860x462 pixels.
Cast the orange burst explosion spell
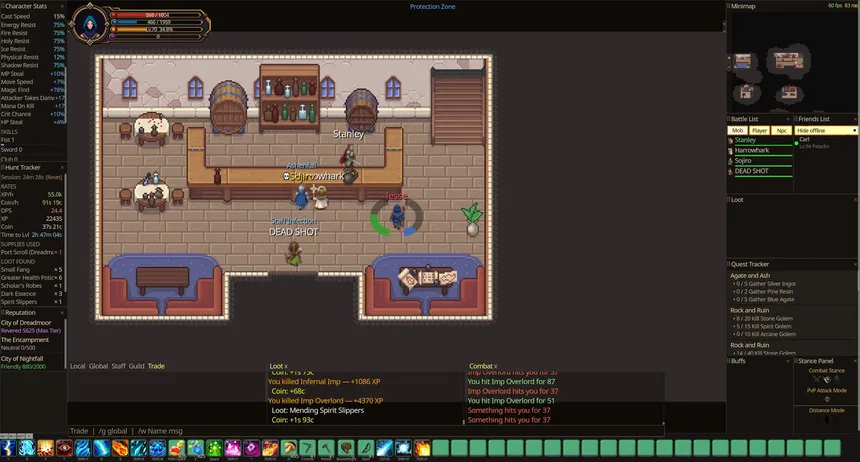click(46, 448)
